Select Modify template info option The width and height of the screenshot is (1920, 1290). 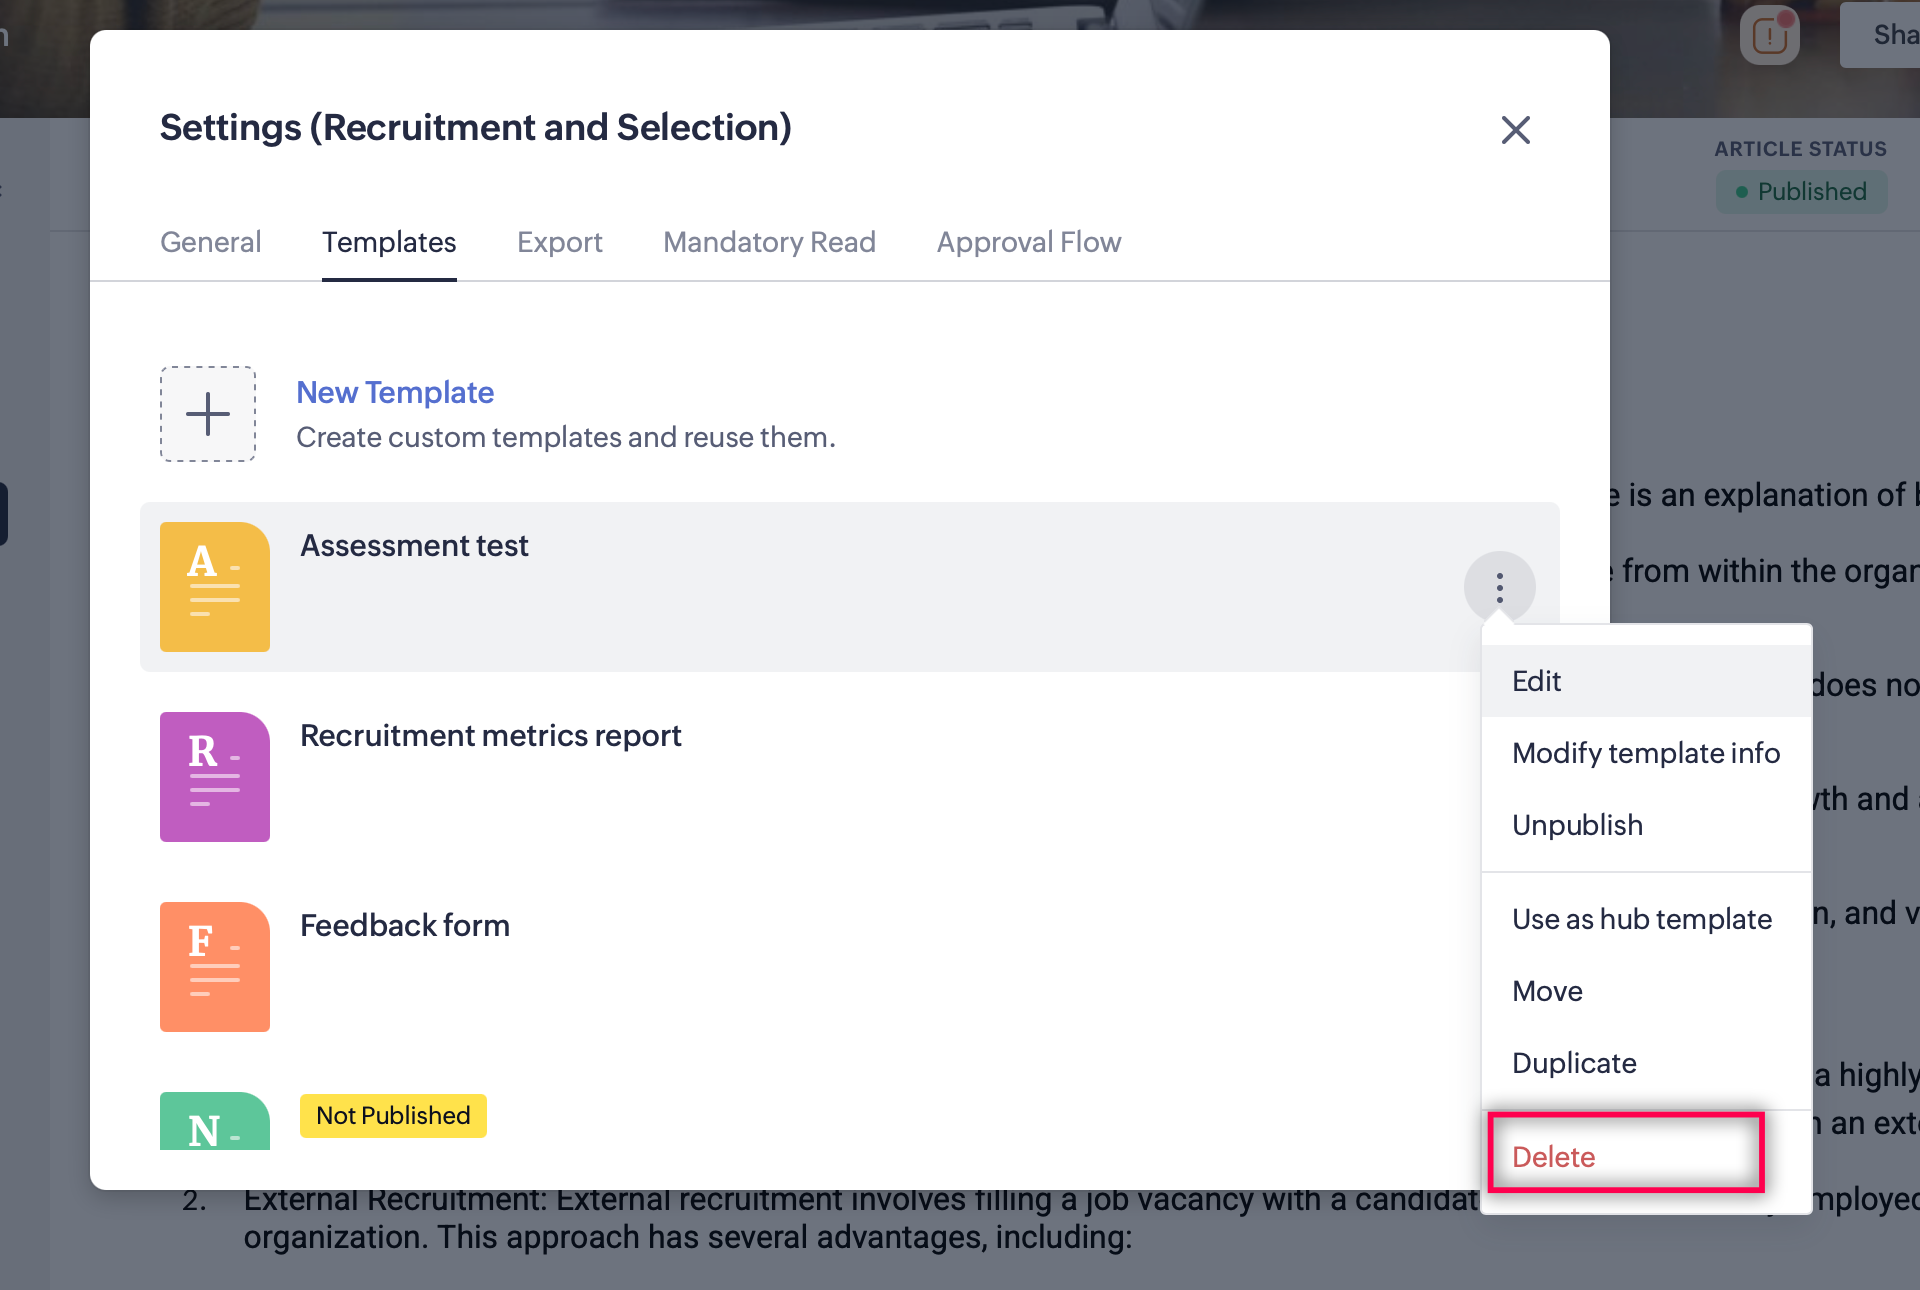pos(1645,753)
